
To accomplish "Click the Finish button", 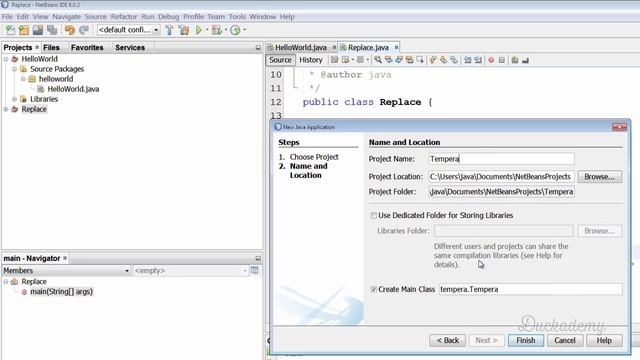I will 526,340.
